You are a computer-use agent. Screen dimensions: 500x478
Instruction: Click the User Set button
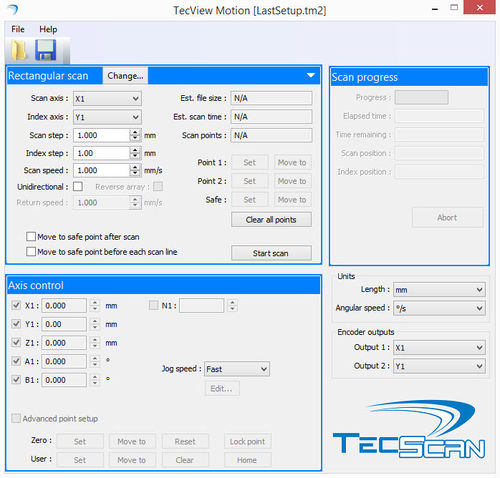pyautogui.click(x=80, y=460)
